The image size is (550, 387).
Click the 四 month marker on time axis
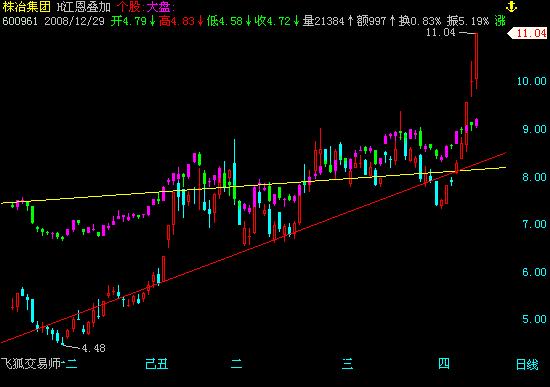point(444,363)
